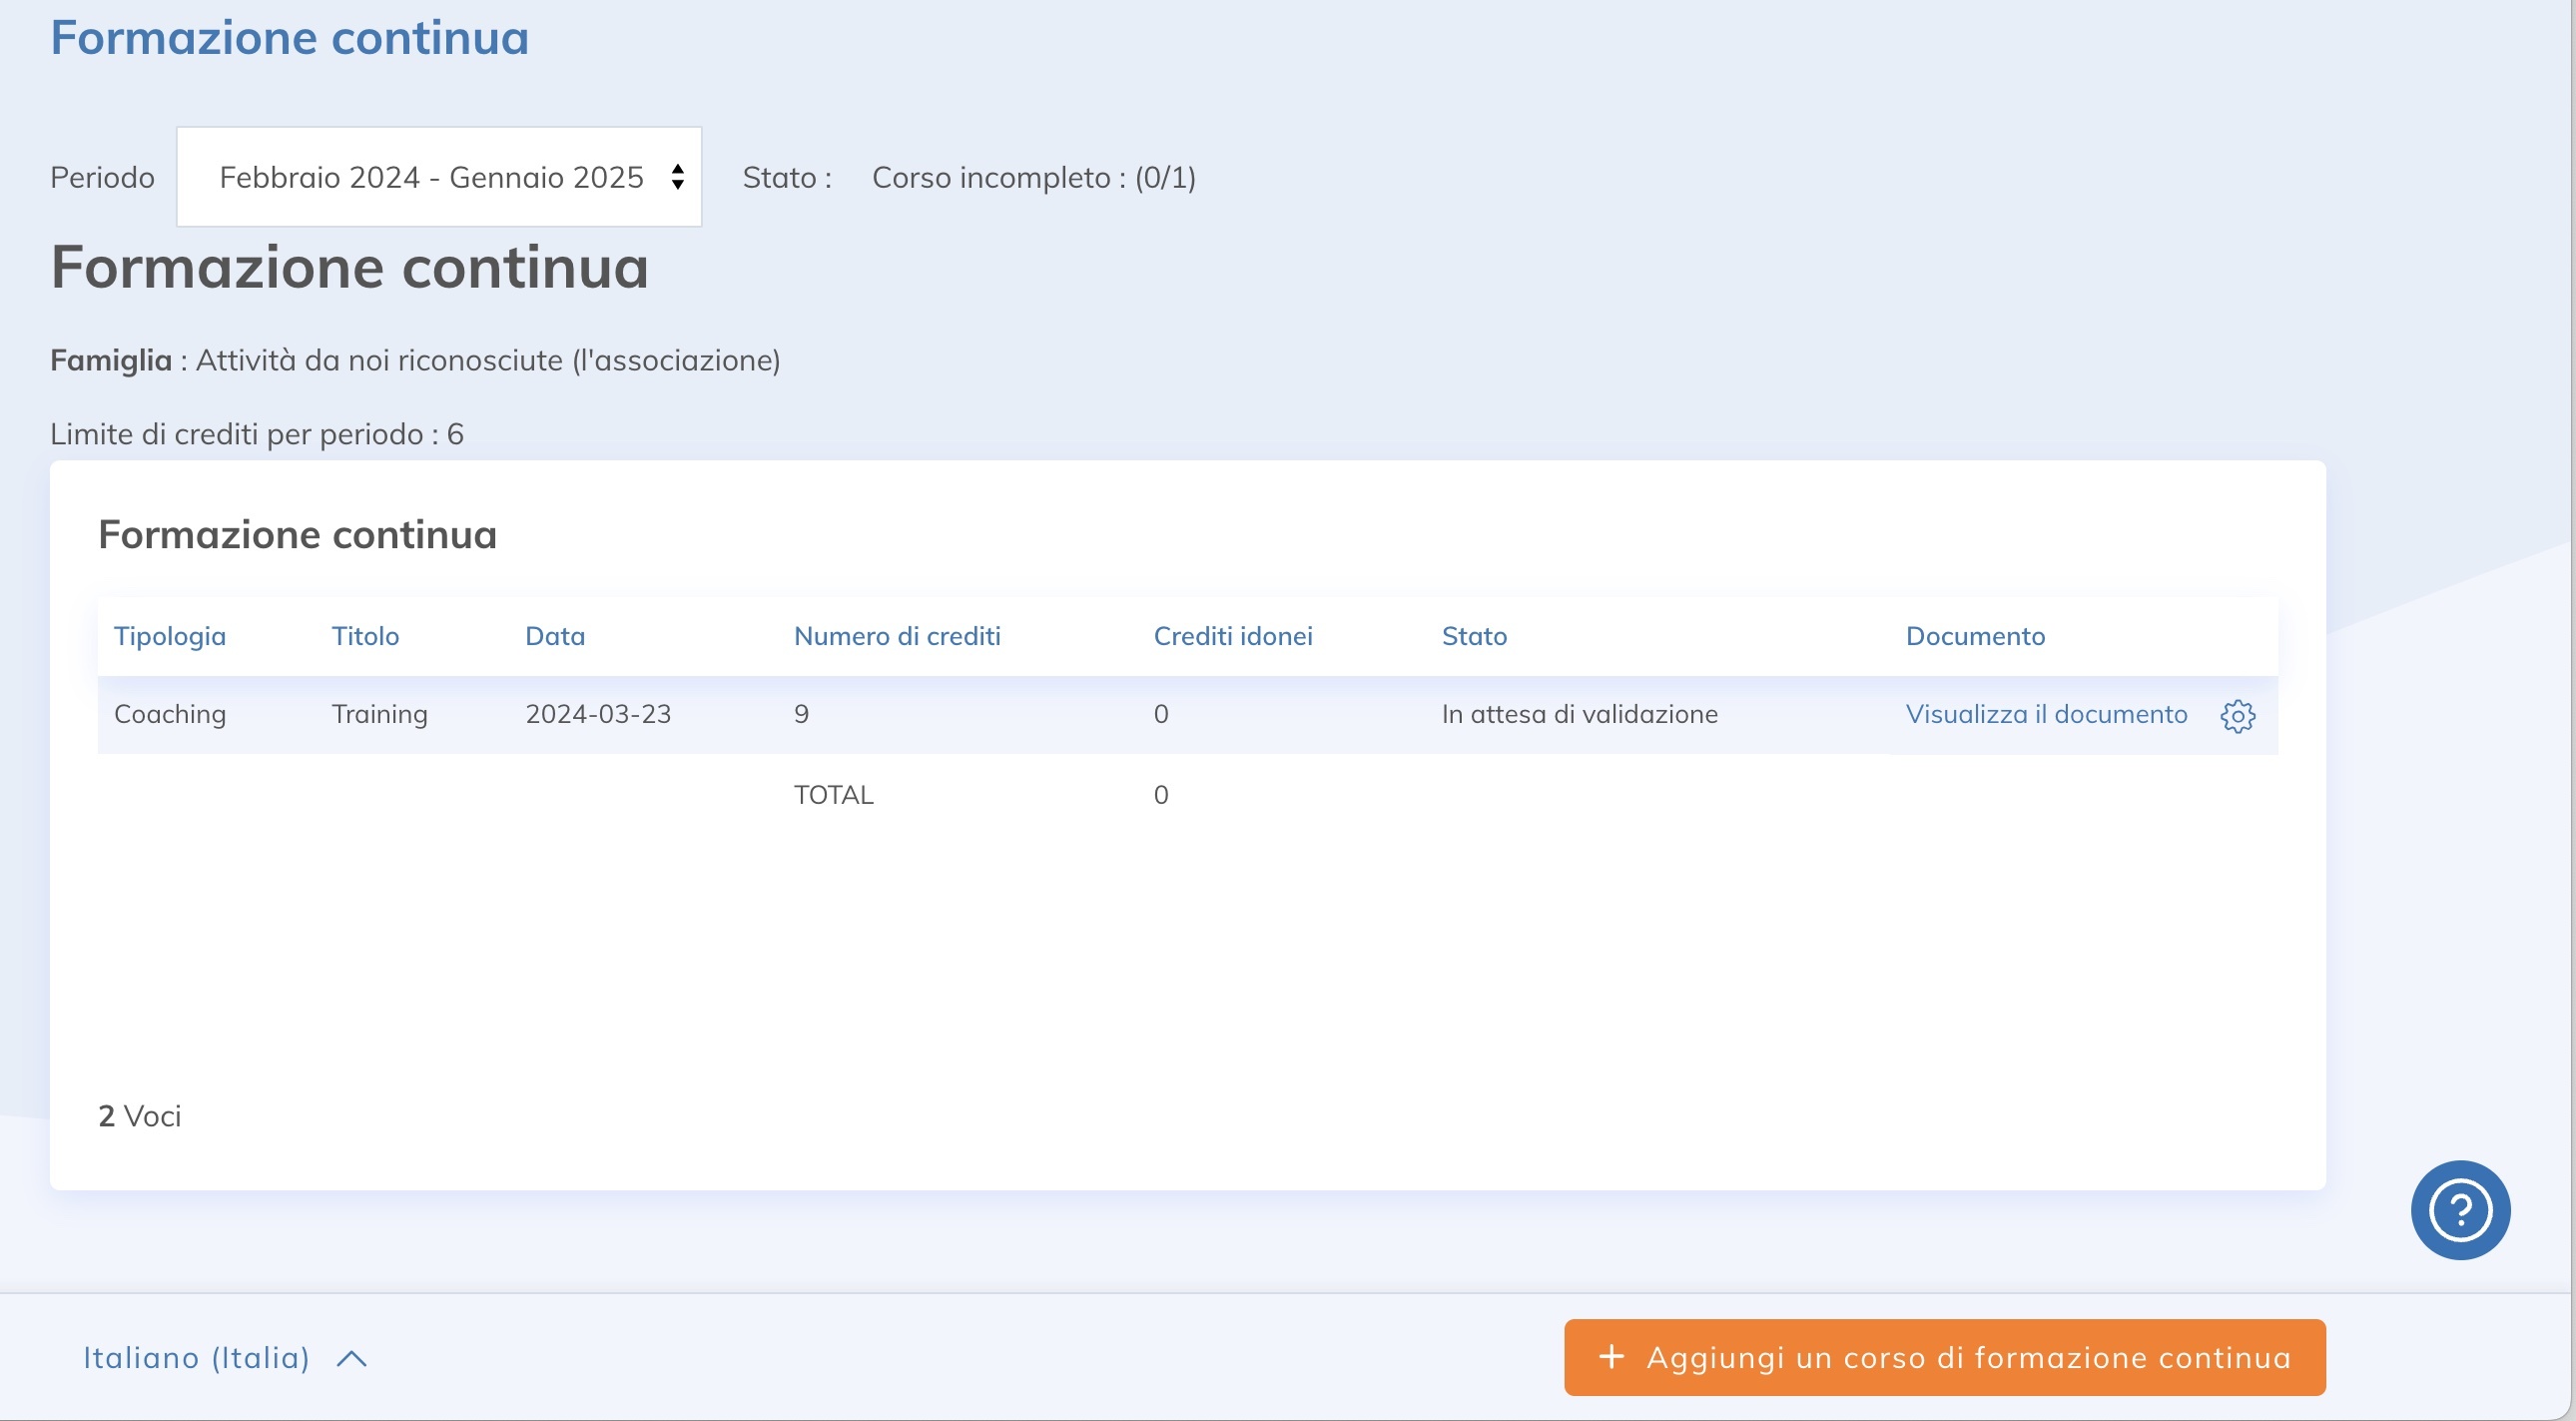Open the Visualizza il documento link
Image resolution: width=2576 pixels, height=1421 pixels.
pos(2045,714)
